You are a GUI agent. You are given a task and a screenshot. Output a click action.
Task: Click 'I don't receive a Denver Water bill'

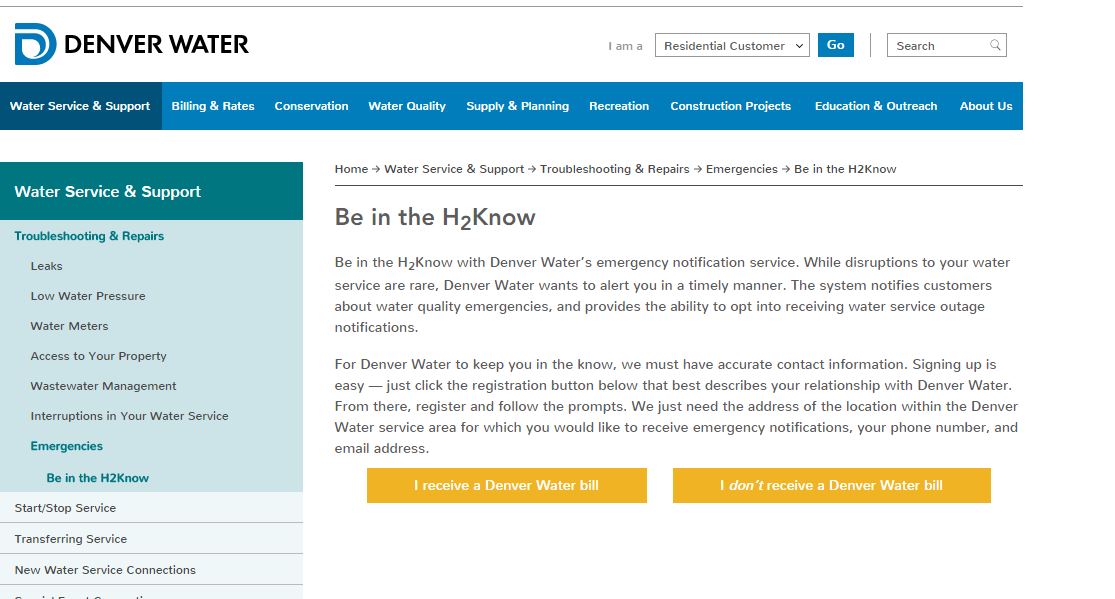(831, 485)
